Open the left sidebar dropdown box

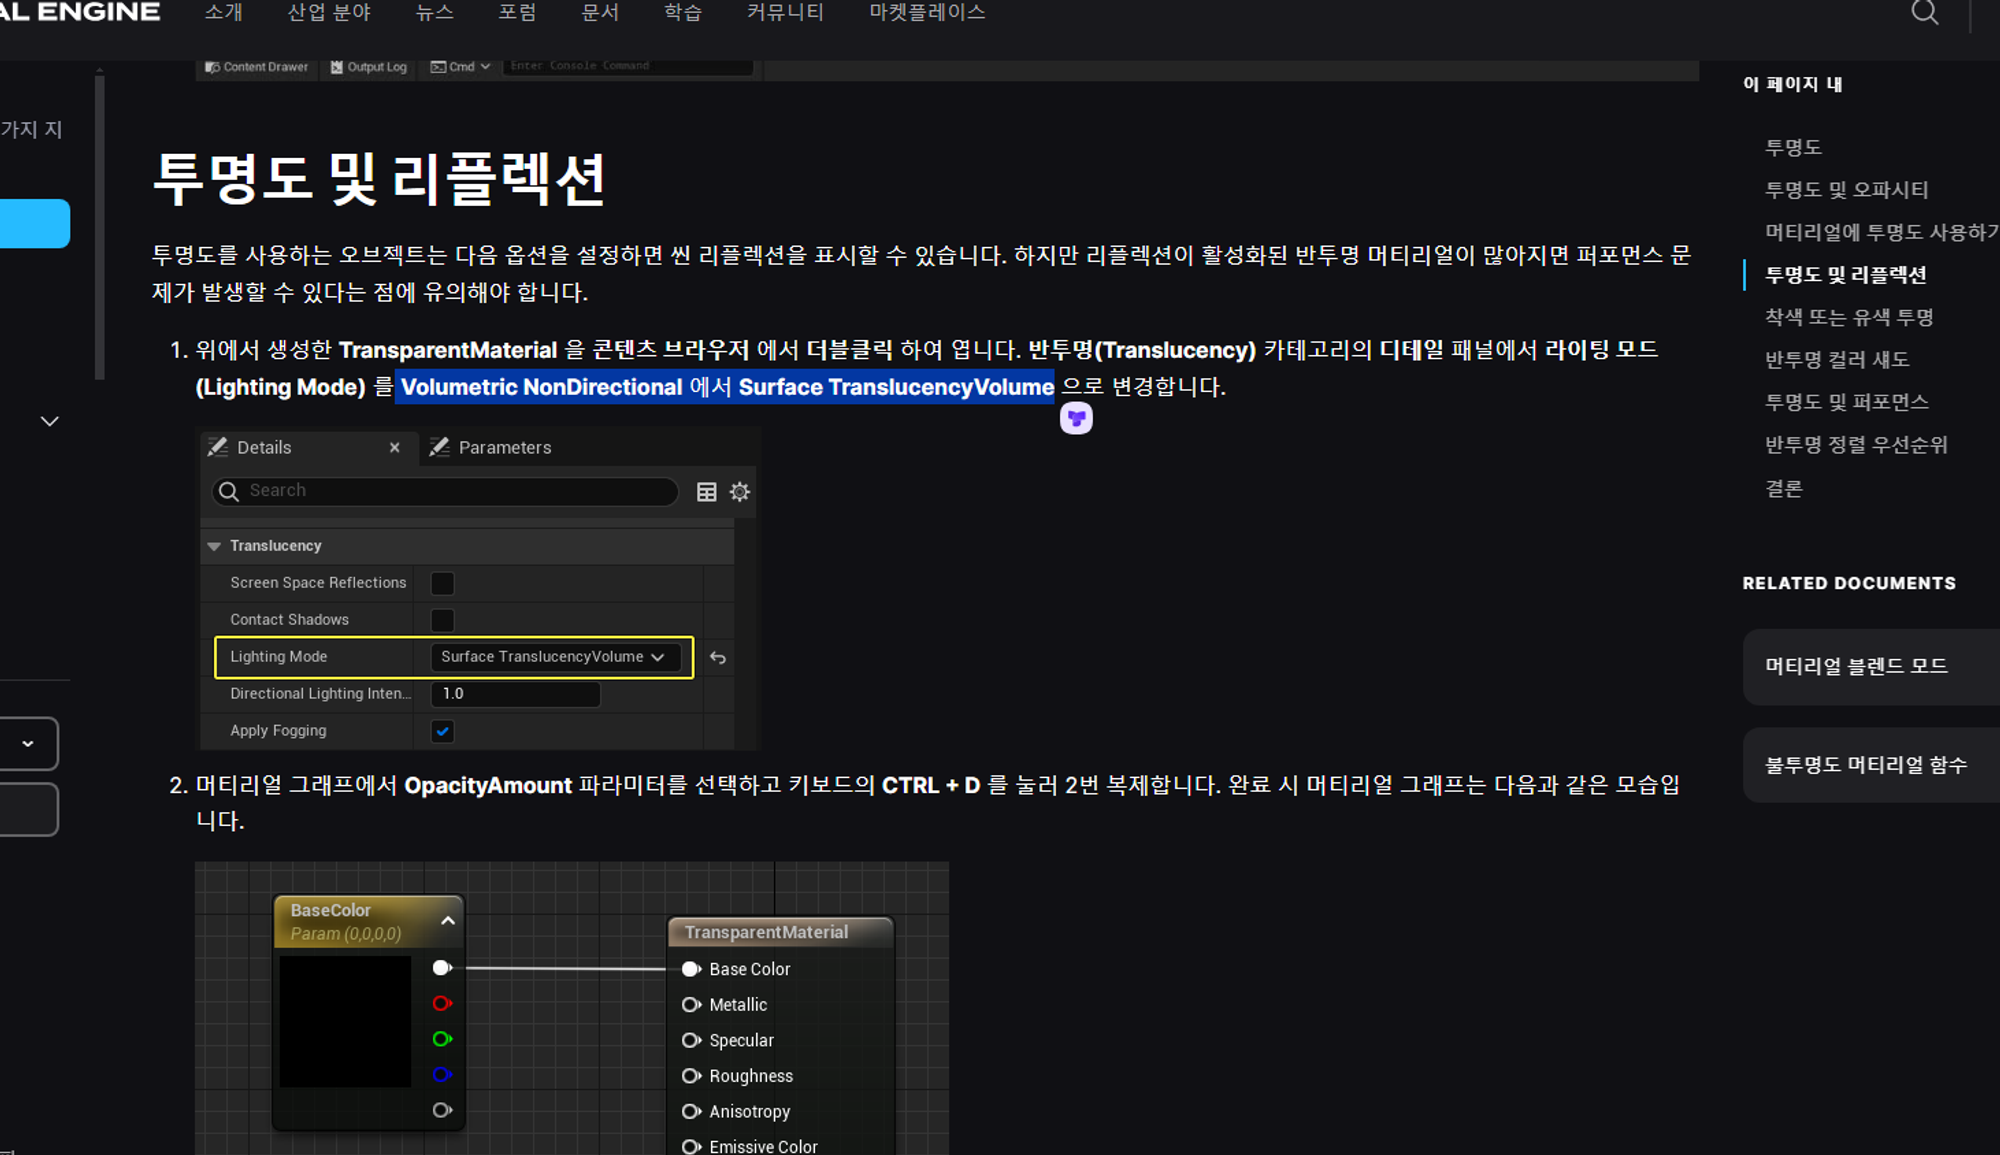pos(28,743)
